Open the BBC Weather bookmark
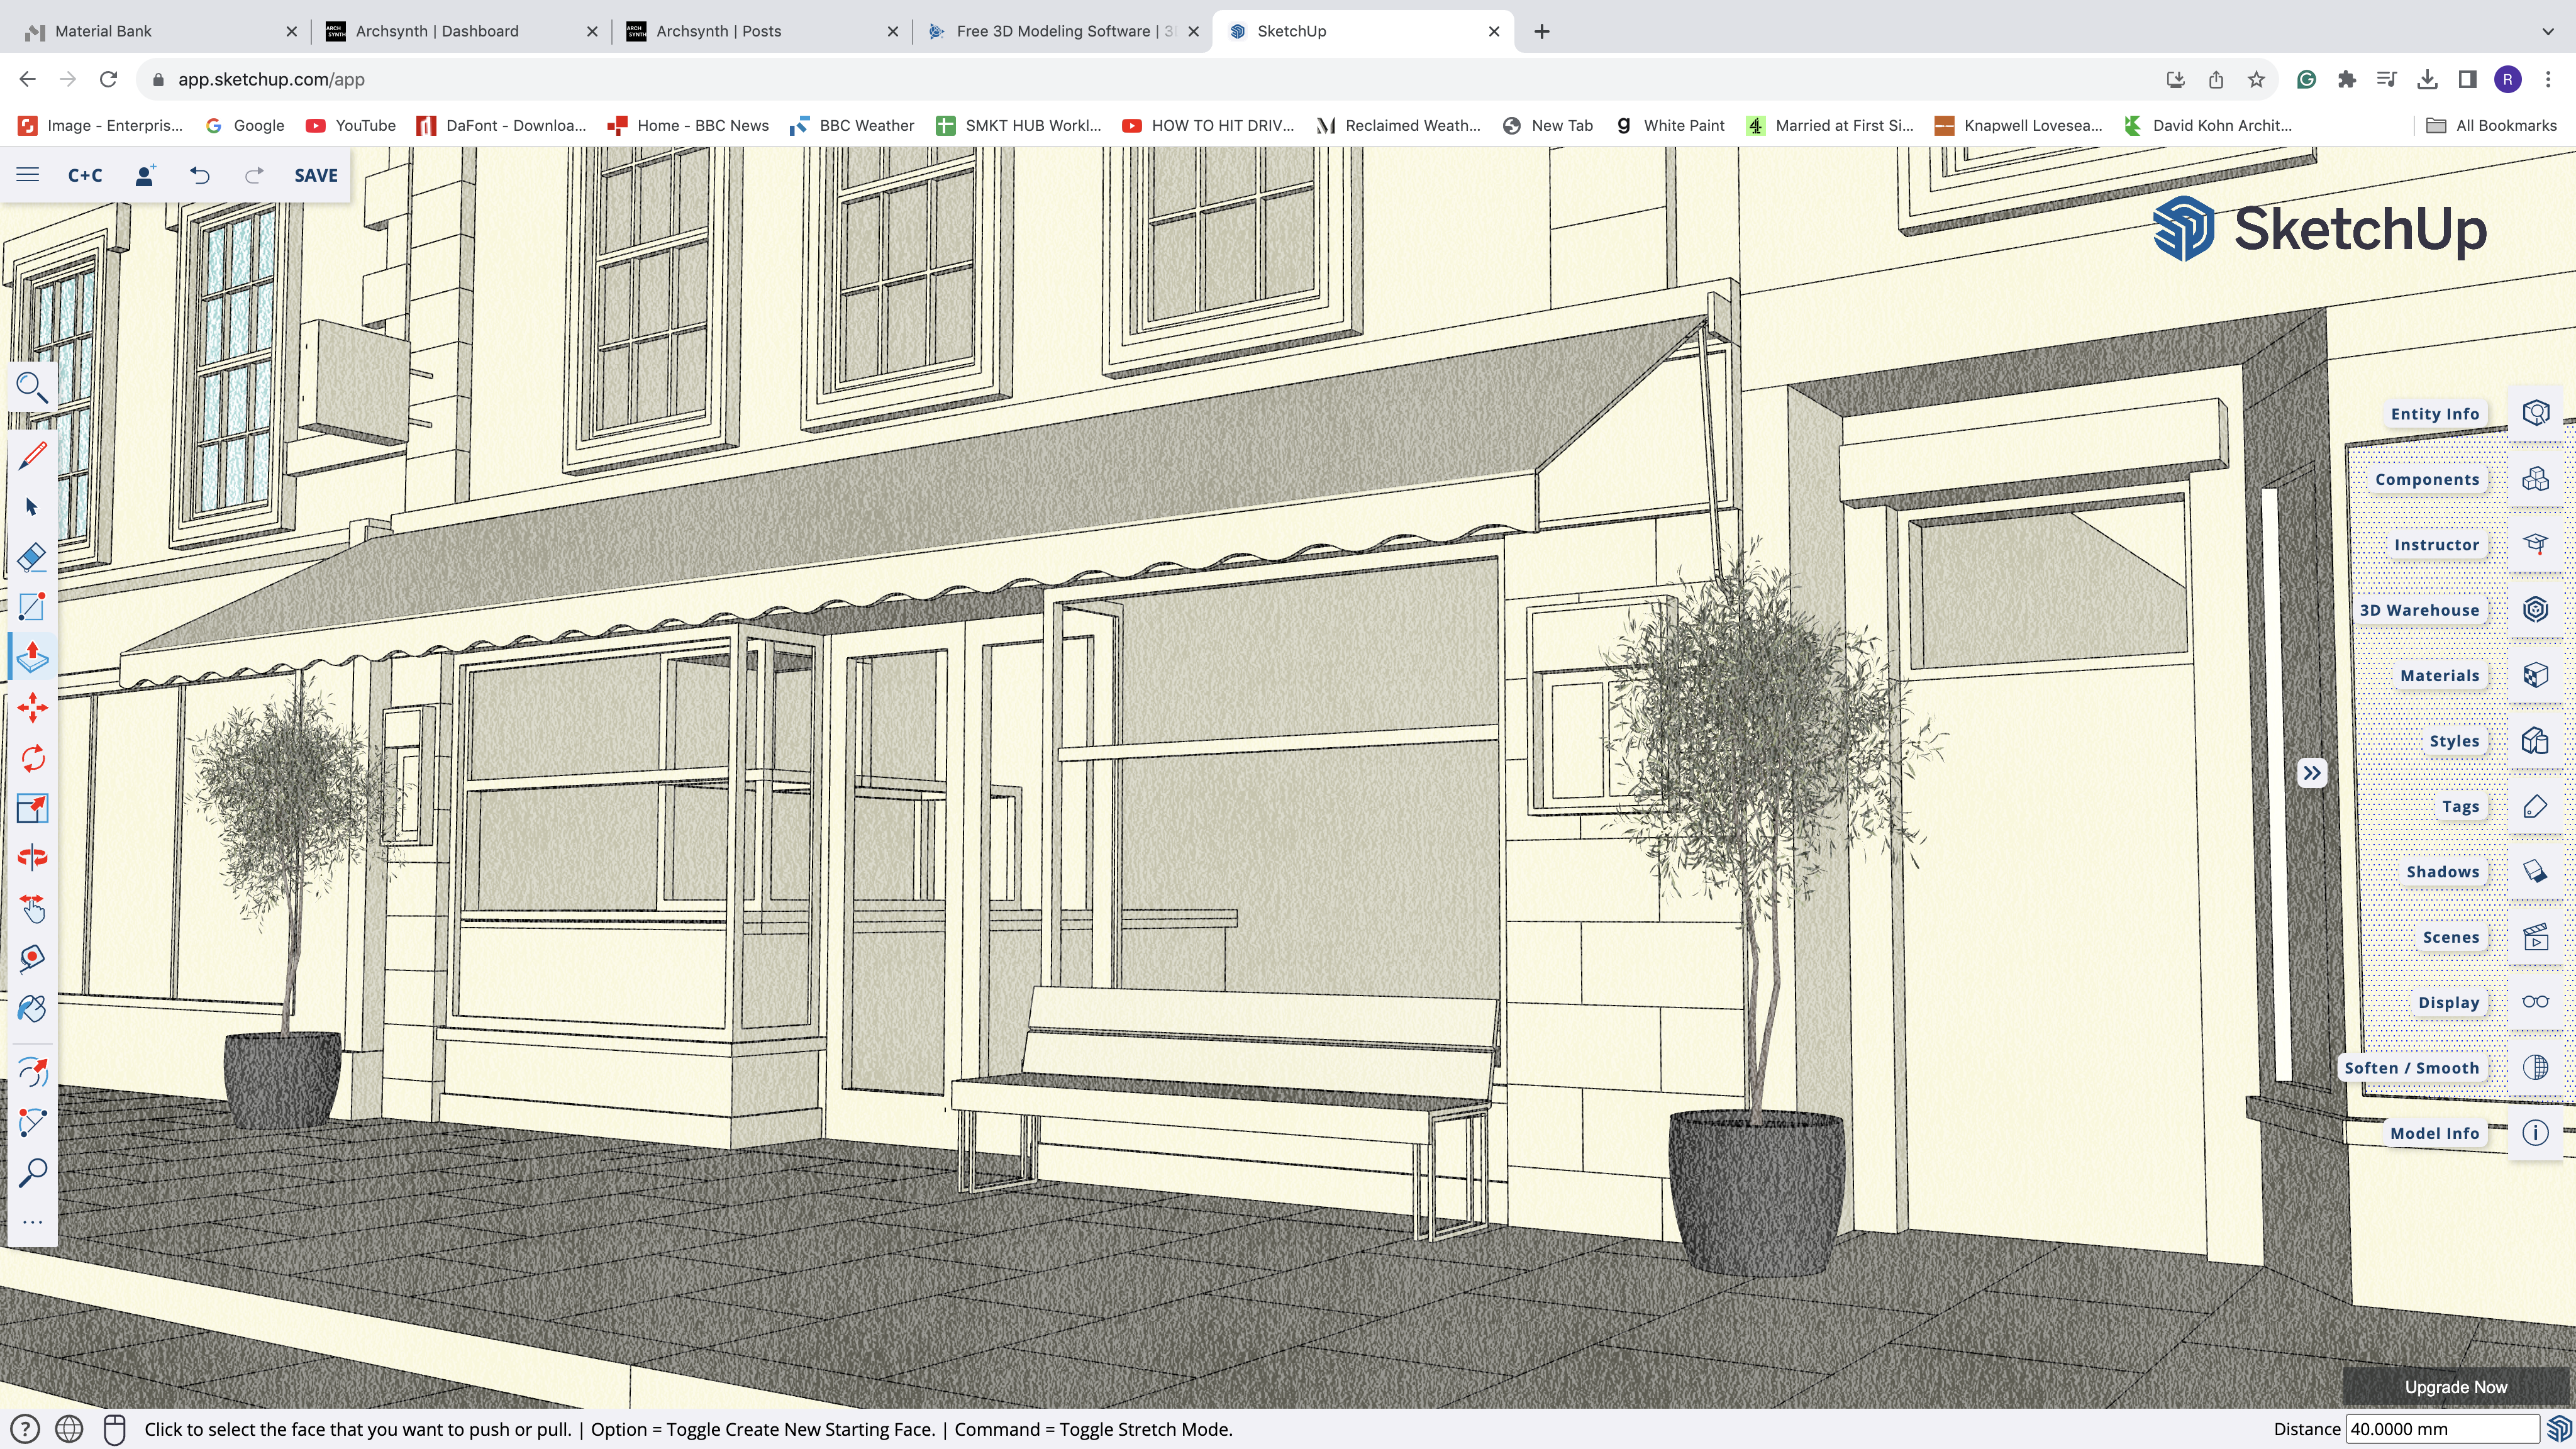The image size is (2576, 1449). click(852, 125)
